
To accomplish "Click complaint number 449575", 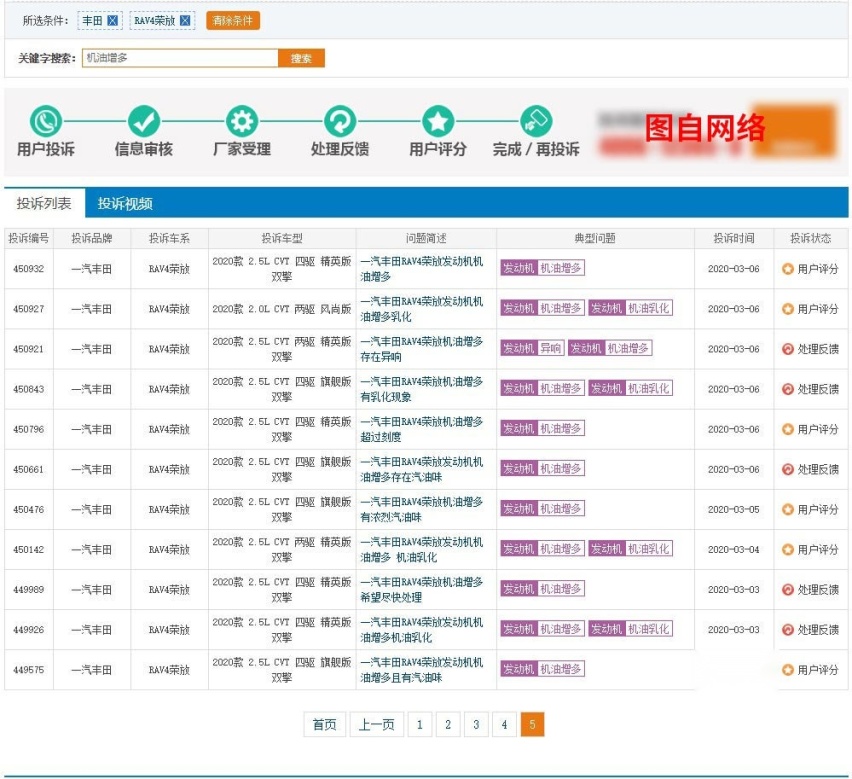I will point(29,670).
